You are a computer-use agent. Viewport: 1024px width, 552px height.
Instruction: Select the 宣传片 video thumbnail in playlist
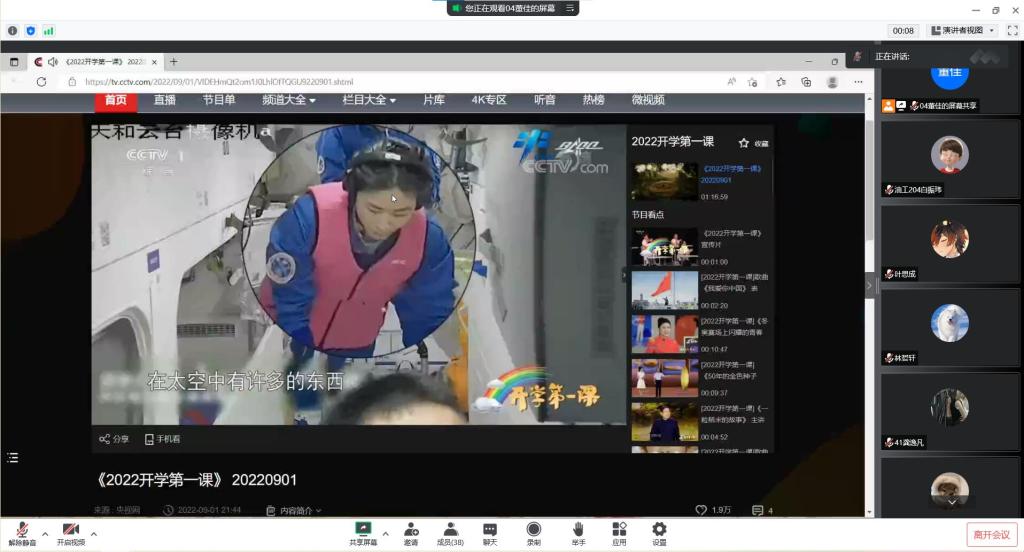[x=664, y=246]
